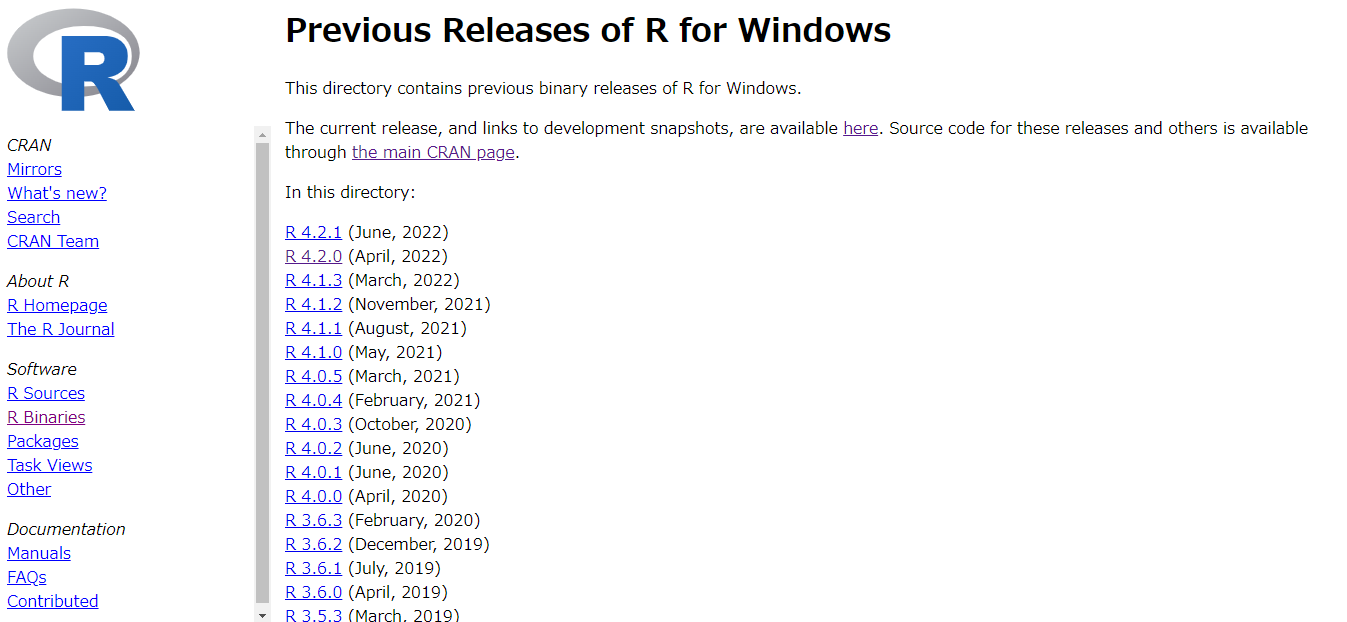This screenshot has height=622, width=1347.
Task: Click the 'Previous Releases of R for Windows' heading
Action: (x=588, y=30)
